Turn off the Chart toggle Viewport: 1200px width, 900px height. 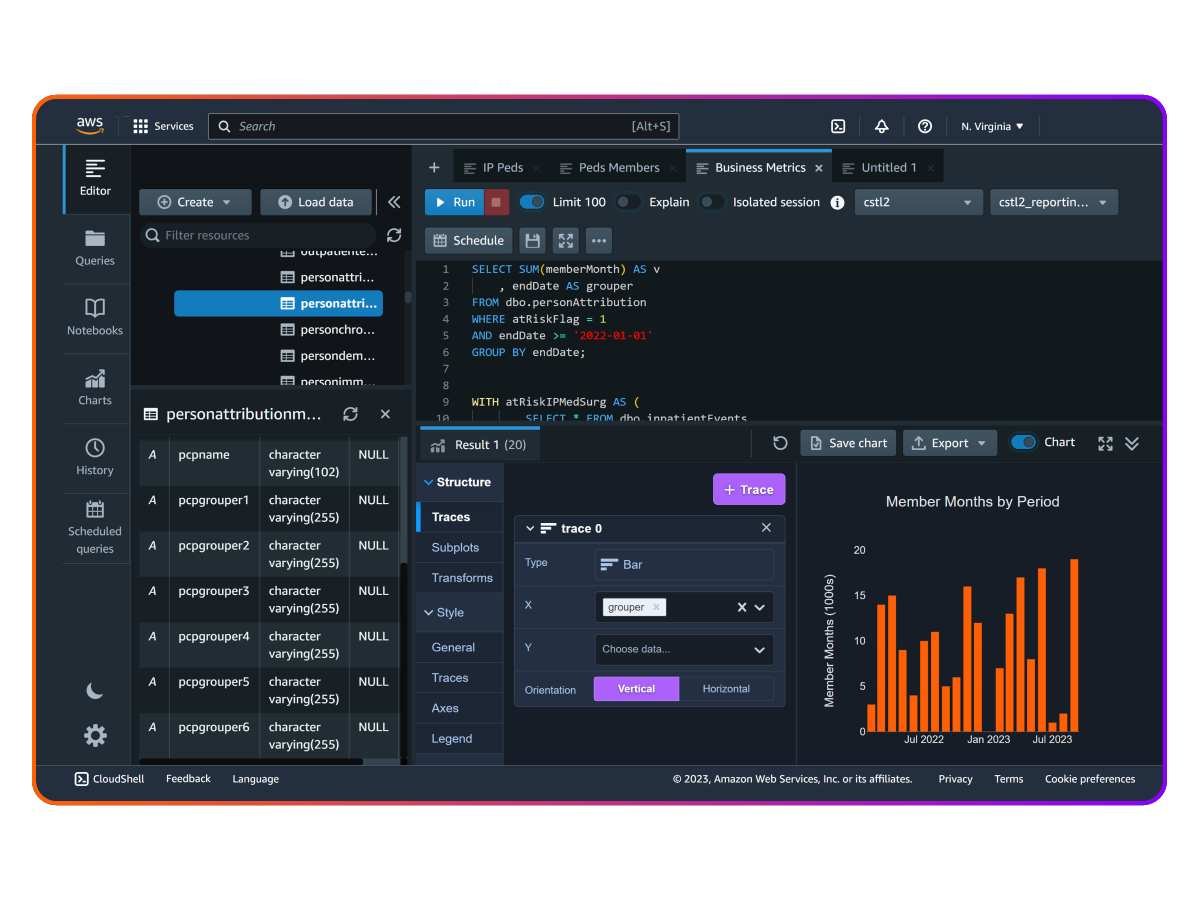pyautogui.click(x=1023, y=442)
